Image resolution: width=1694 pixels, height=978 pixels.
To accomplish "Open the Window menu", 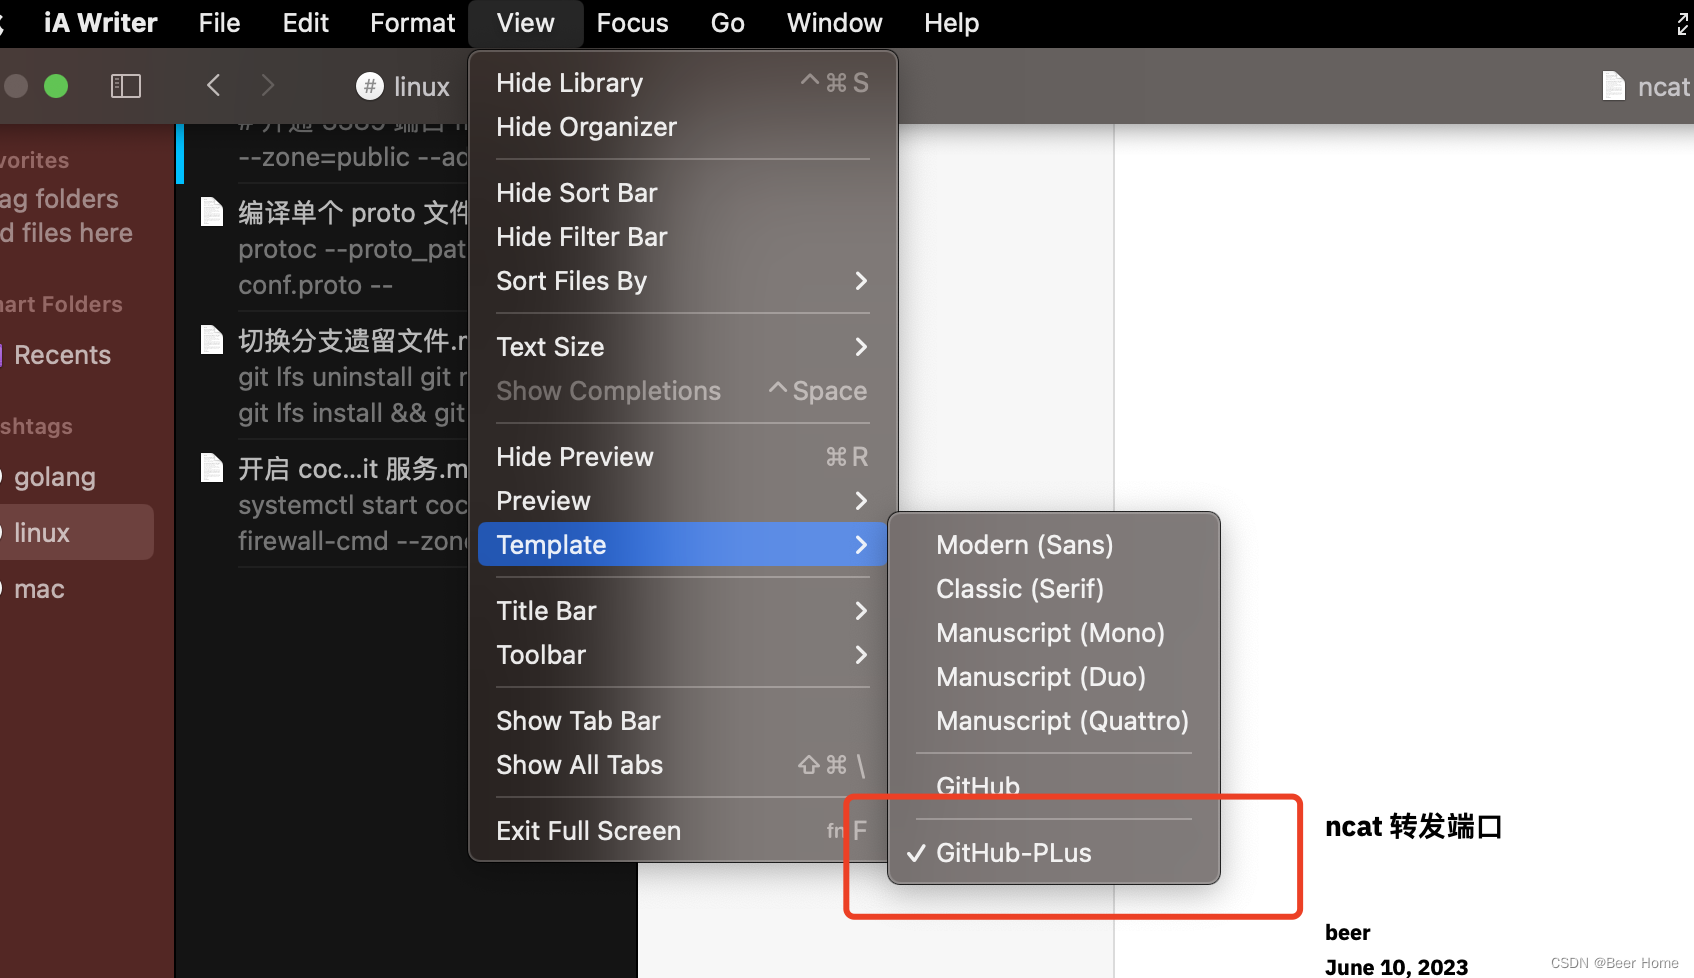I will pyautogui.click(x=834, y=23).
